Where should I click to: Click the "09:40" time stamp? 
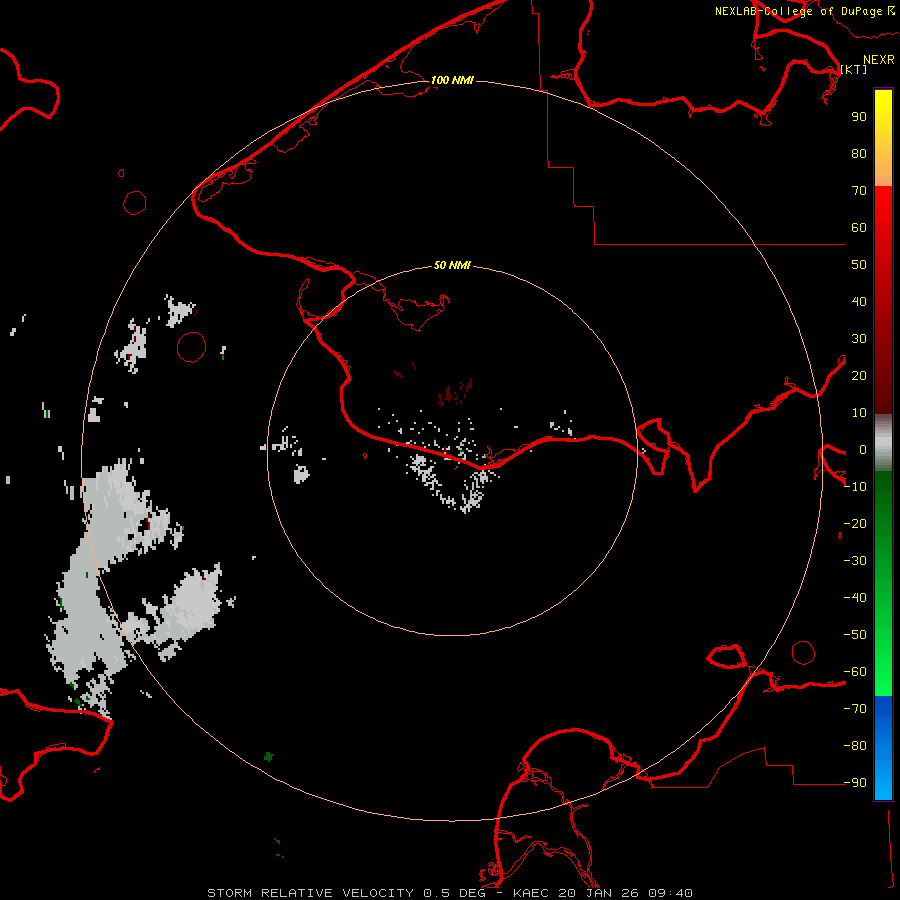pyautogui.click(x=670, y=893)
